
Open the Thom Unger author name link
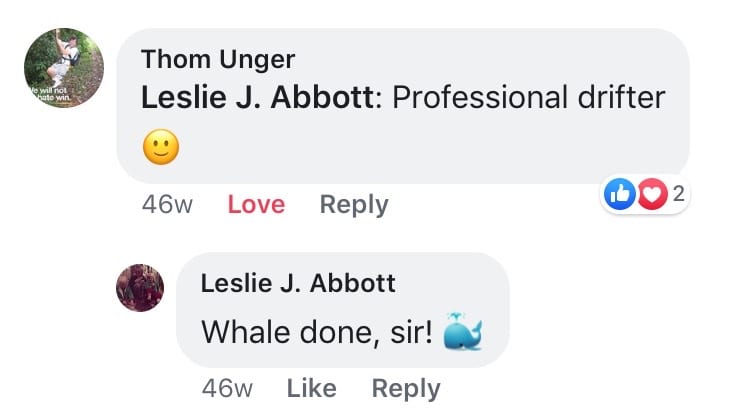(218, 59)
